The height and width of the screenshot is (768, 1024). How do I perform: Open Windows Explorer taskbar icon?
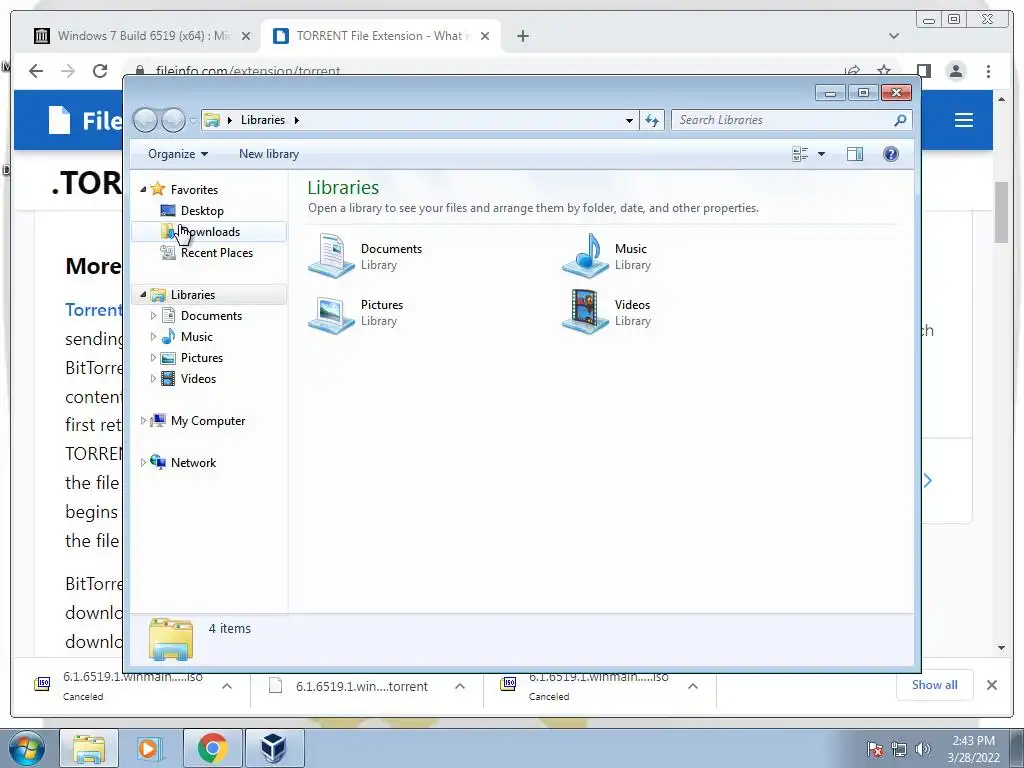point(89,748)
